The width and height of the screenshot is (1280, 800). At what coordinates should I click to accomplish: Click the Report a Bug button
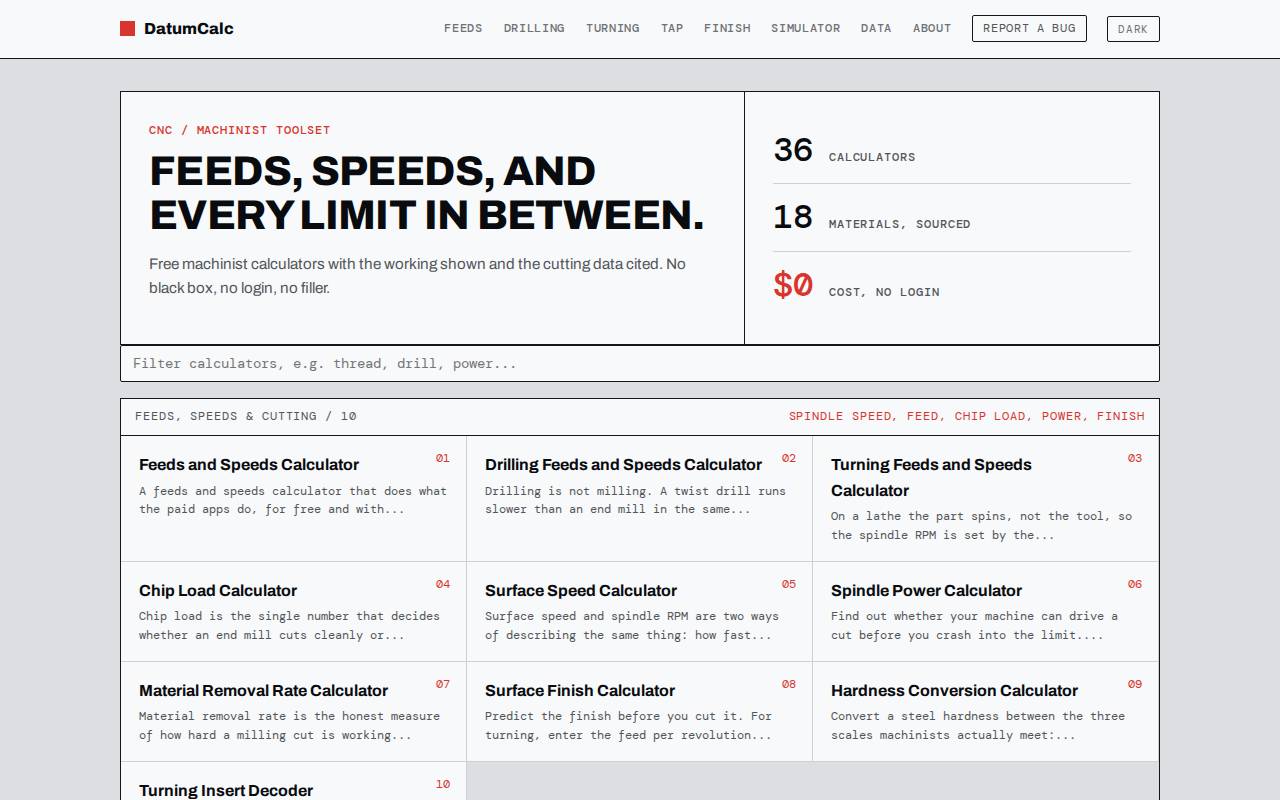click(1029, 28)
